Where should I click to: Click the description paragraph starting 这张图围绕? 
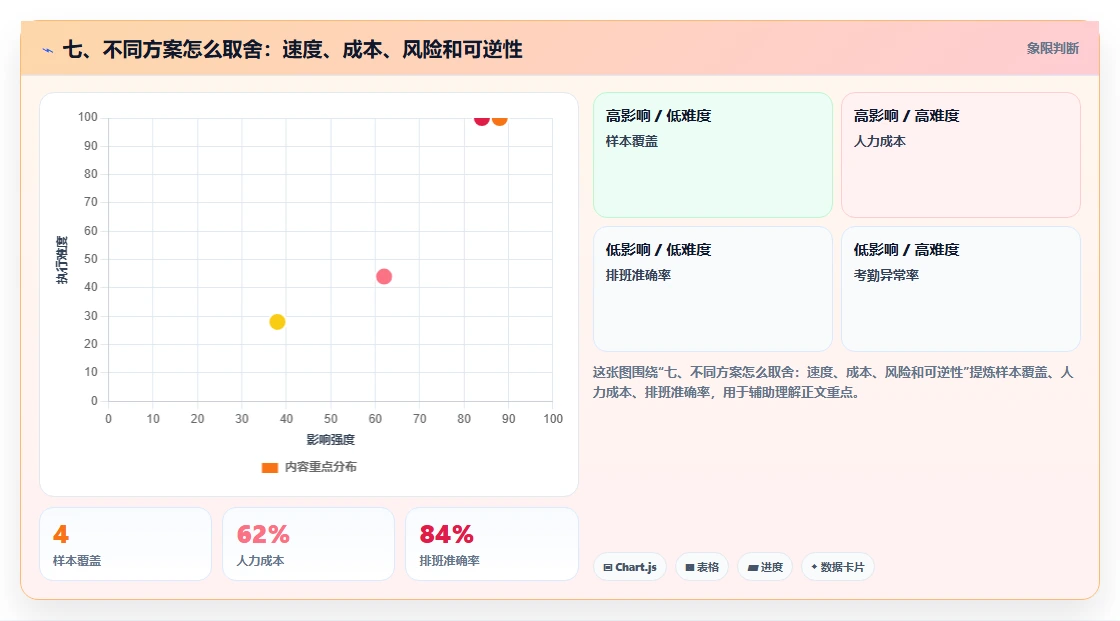pos(833,382)
